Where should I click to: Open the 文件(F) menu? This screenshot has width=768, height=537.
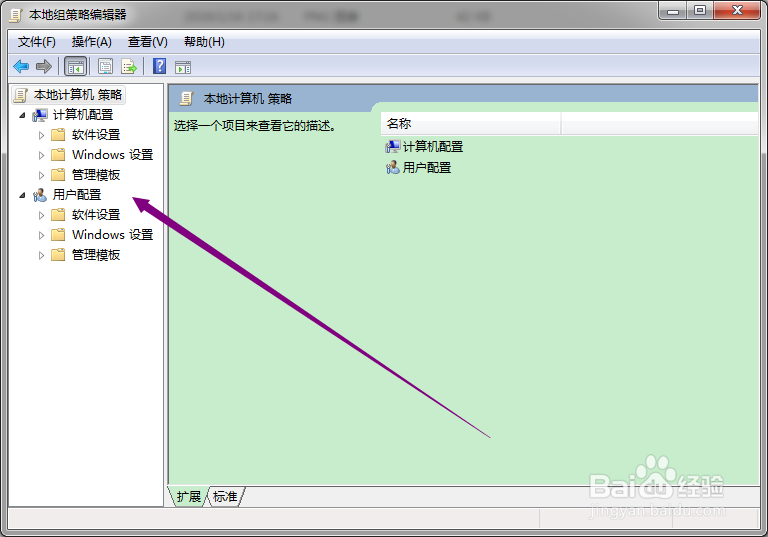point(37,42)
